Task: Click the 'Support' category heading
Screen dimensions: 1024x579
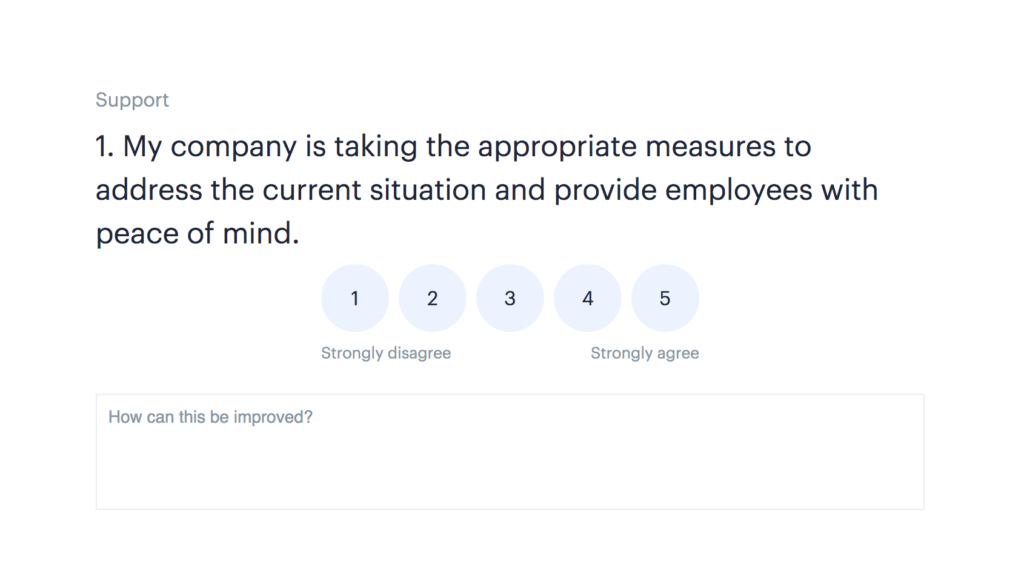Action: [x=132, y=100]
